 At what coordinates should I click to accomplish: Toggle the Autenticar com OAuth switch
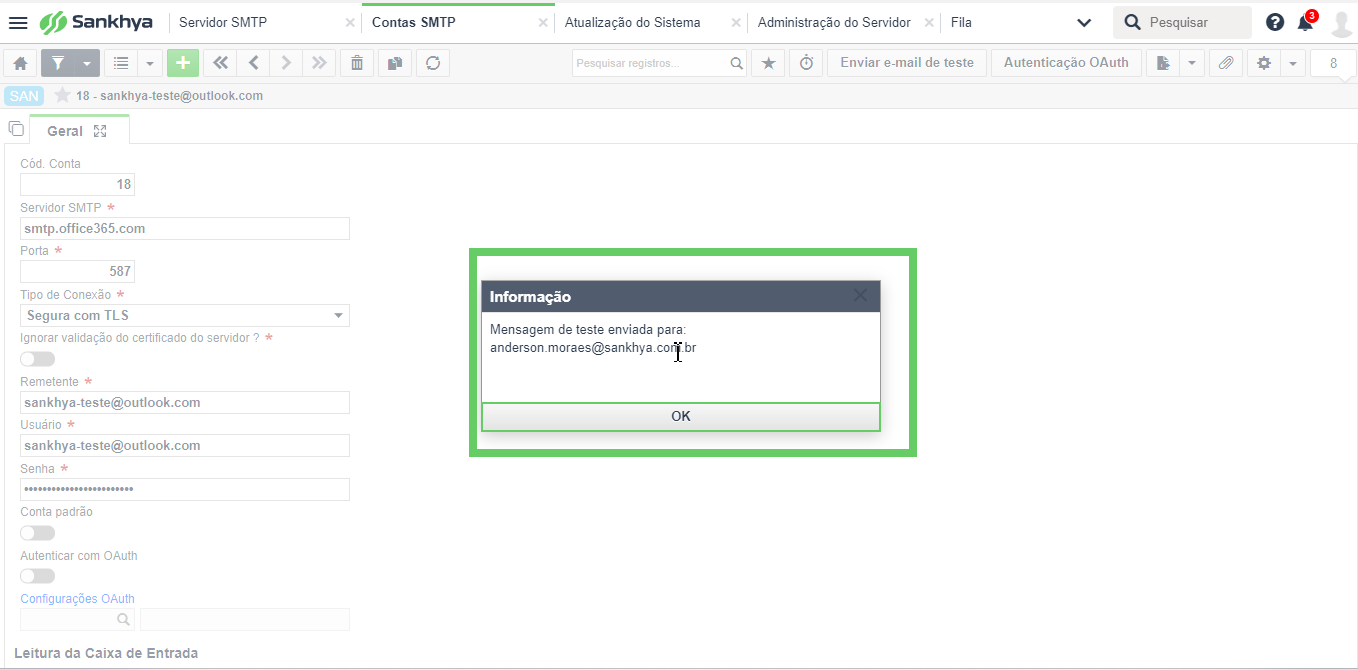(38, 576)
